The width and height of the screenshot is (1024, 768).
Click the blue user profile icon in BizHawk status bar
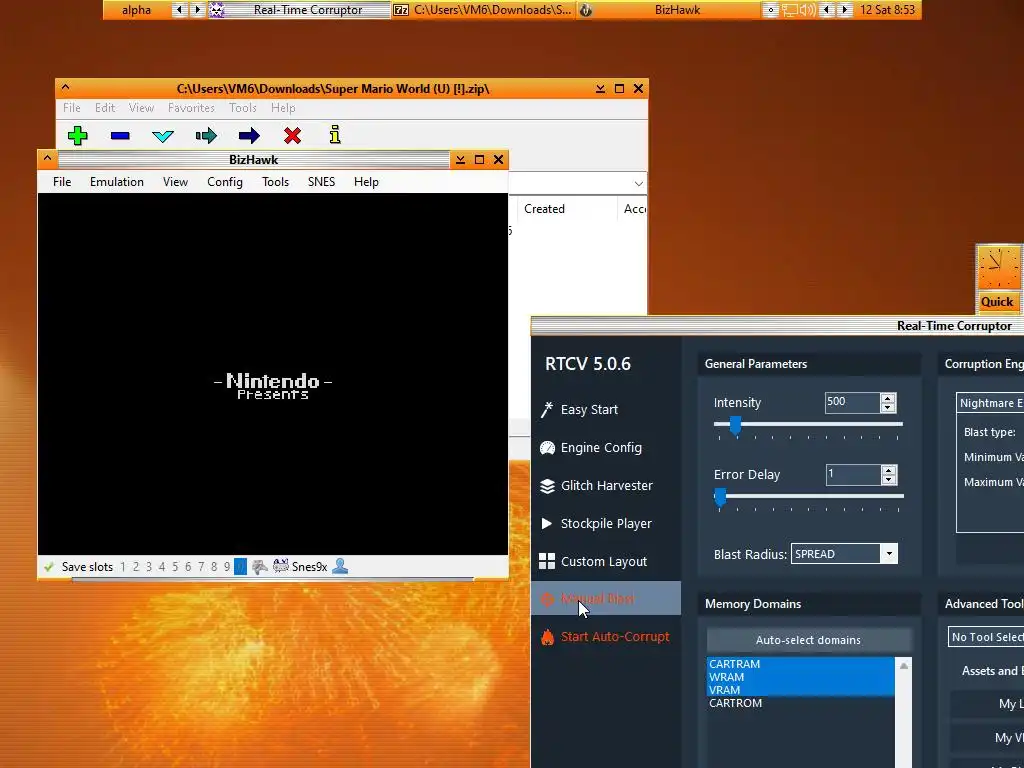click(x=340, y=566)
